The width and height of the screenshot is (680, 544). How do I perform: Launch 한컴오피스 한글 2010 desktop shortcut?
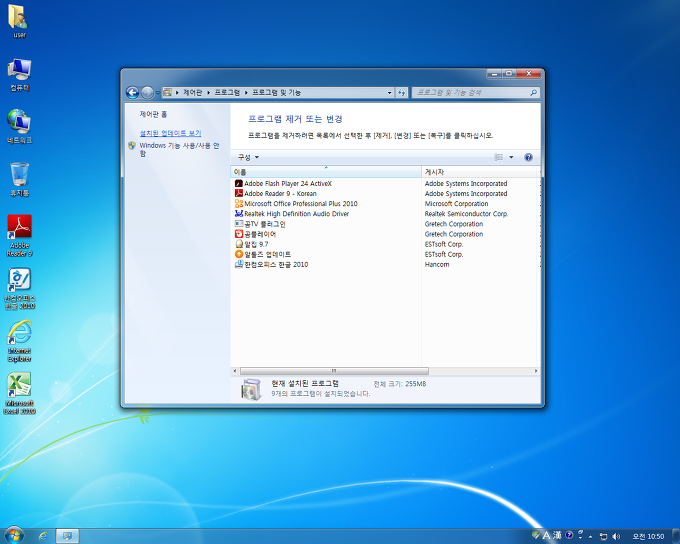coord(20,288)
